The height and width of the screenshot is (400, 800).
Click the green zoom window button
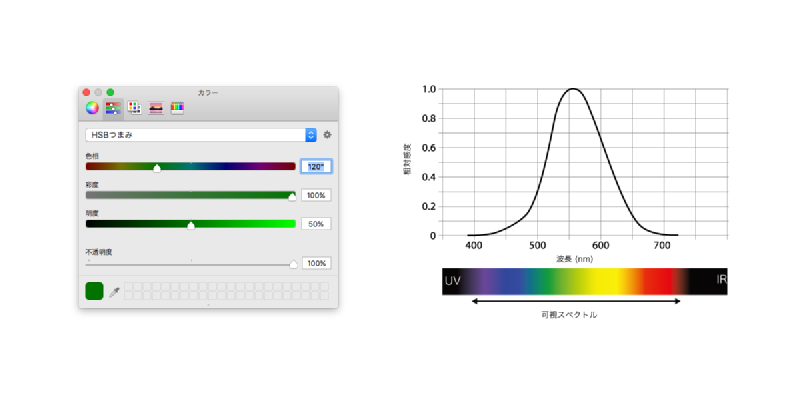pos(110,92)
